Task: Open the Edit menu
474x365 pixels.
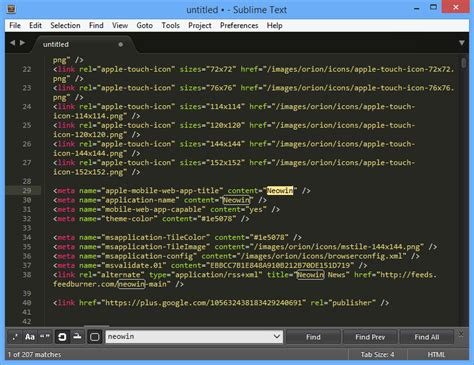Action: coord(35,26)
